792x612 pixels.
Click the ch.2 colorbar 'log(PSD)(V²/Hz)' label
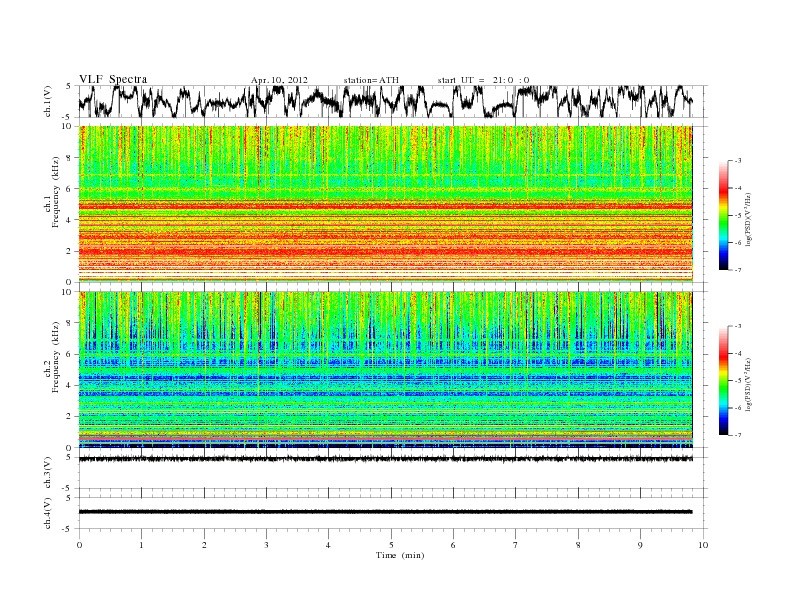pos(749,385)
